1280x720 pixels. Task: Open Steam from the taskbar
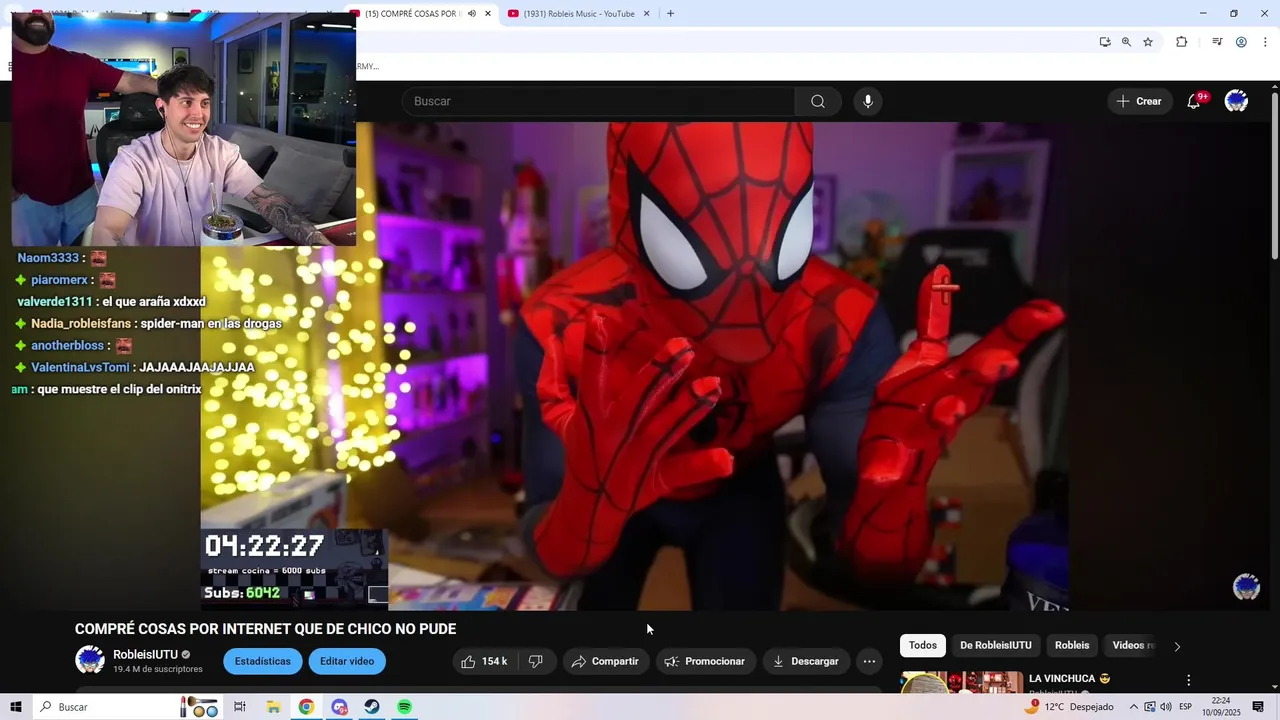click(x=371, y=707)
